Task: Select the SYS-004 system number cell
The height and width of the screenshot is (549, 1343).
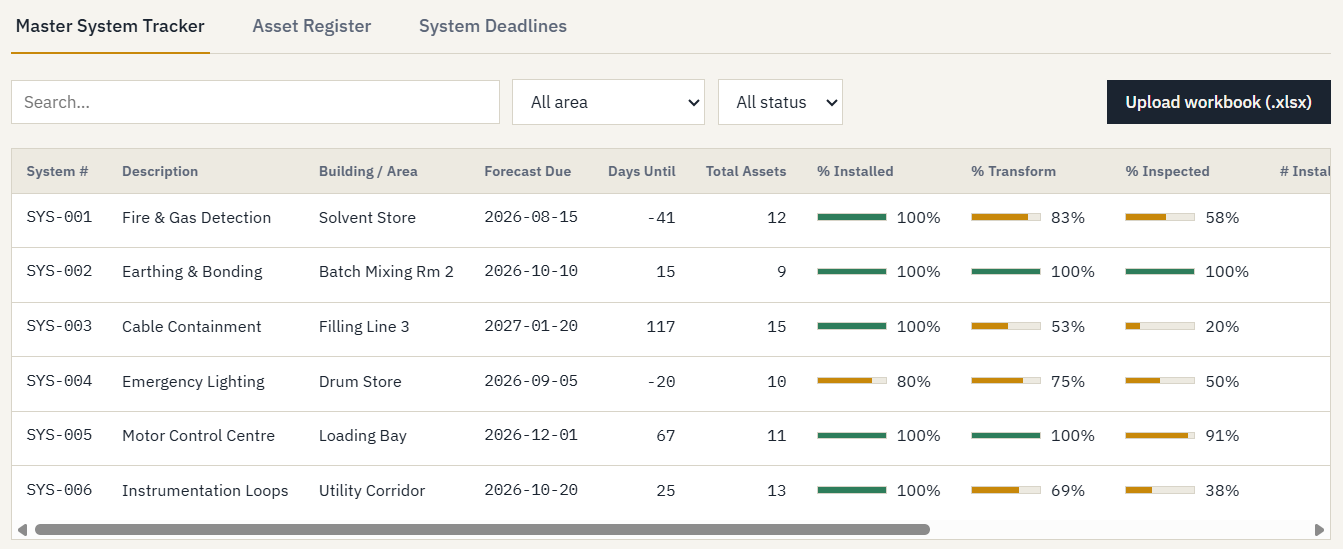Action: (59, 381)
